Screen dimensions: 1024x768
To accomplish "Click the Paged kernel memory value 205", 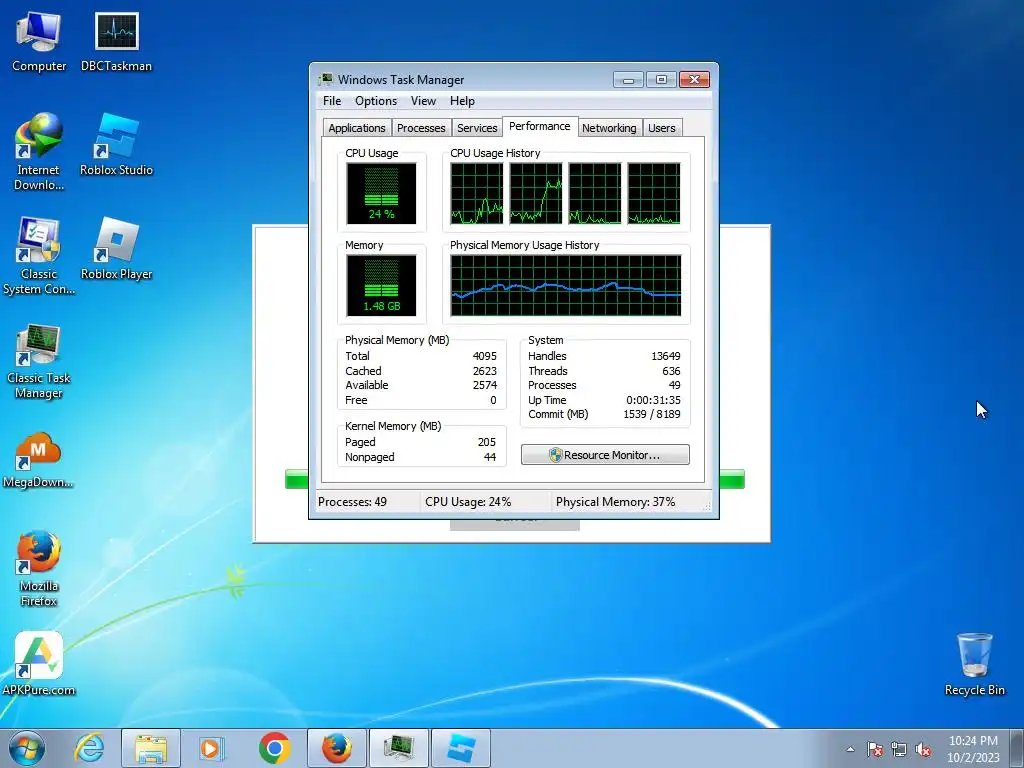I will point(487,442).
